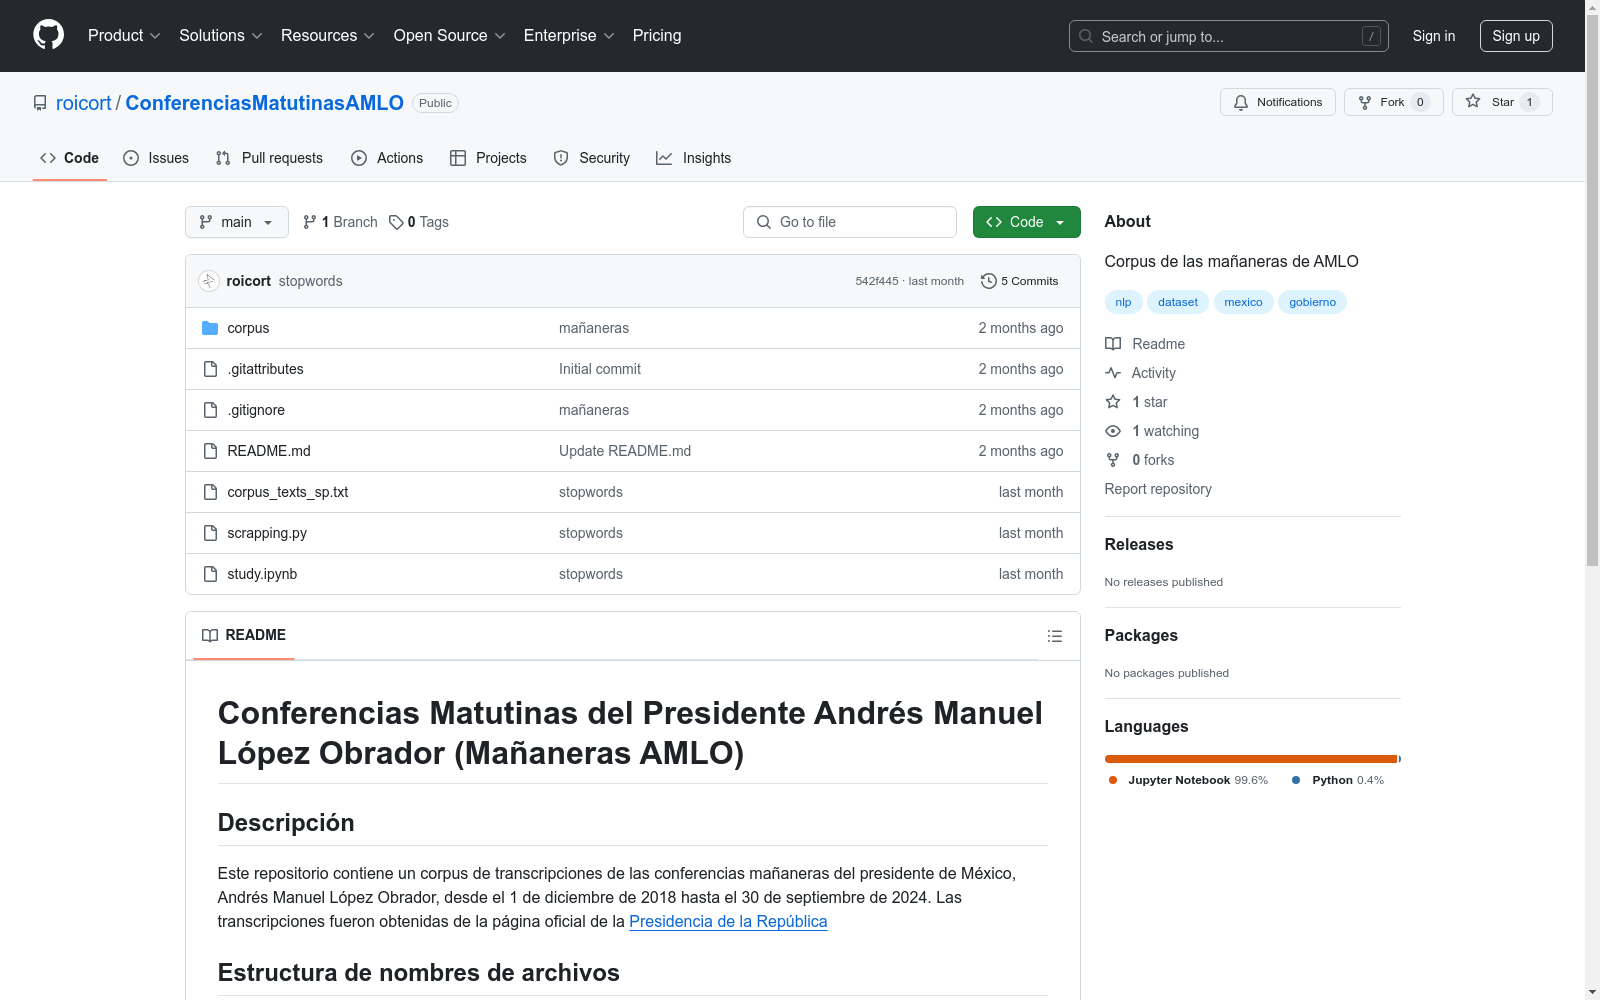View the 1 watching link

[1152, 431]
